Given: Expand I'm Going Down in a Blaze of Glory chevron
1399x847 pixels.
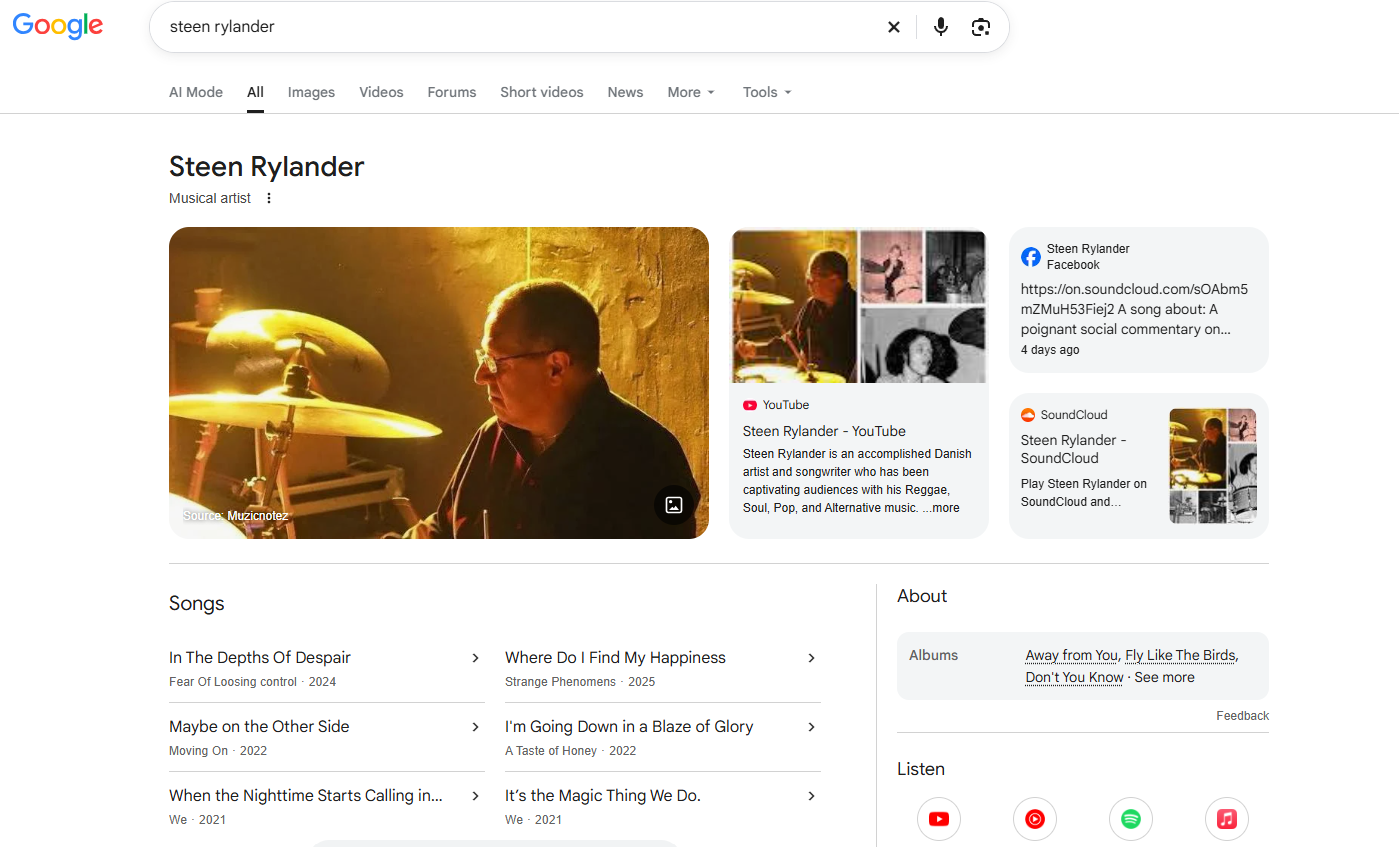Looking at the screenshot, I should 812,727.
